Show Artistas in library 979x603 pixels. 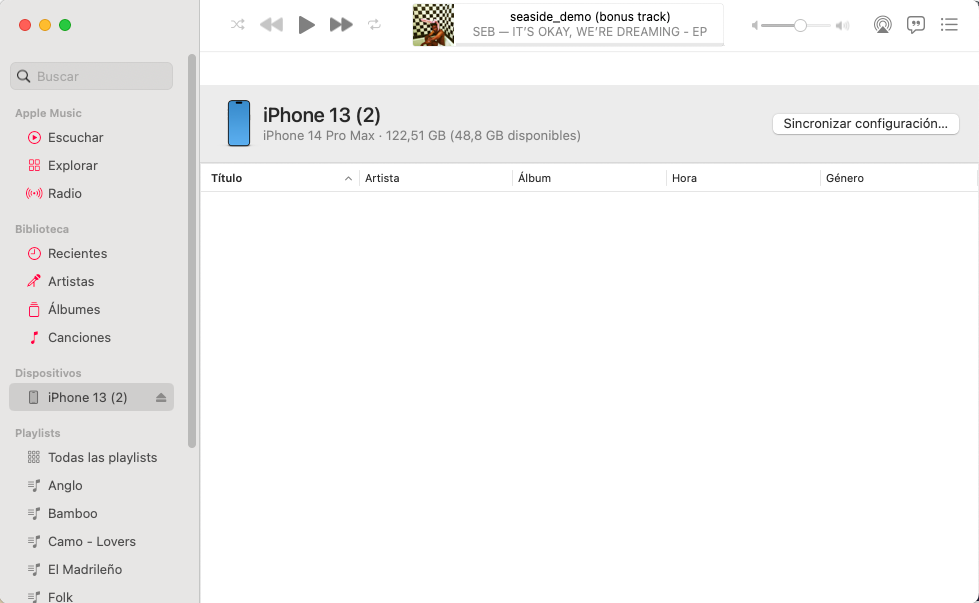91,282
